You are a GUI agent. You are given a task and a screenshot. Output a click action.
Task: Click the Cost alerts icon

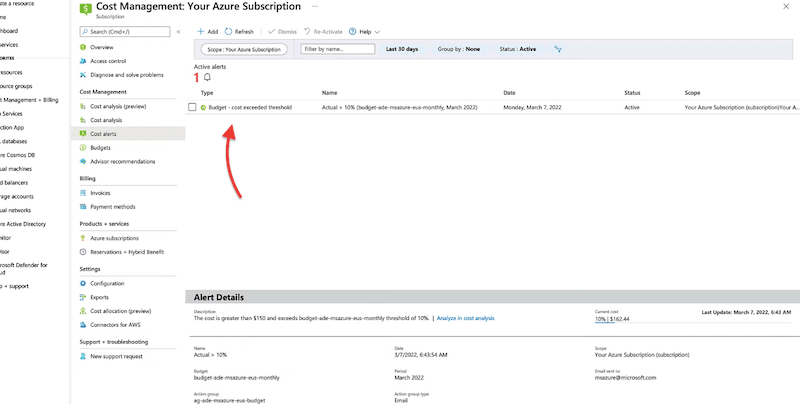tap(83, 134)
